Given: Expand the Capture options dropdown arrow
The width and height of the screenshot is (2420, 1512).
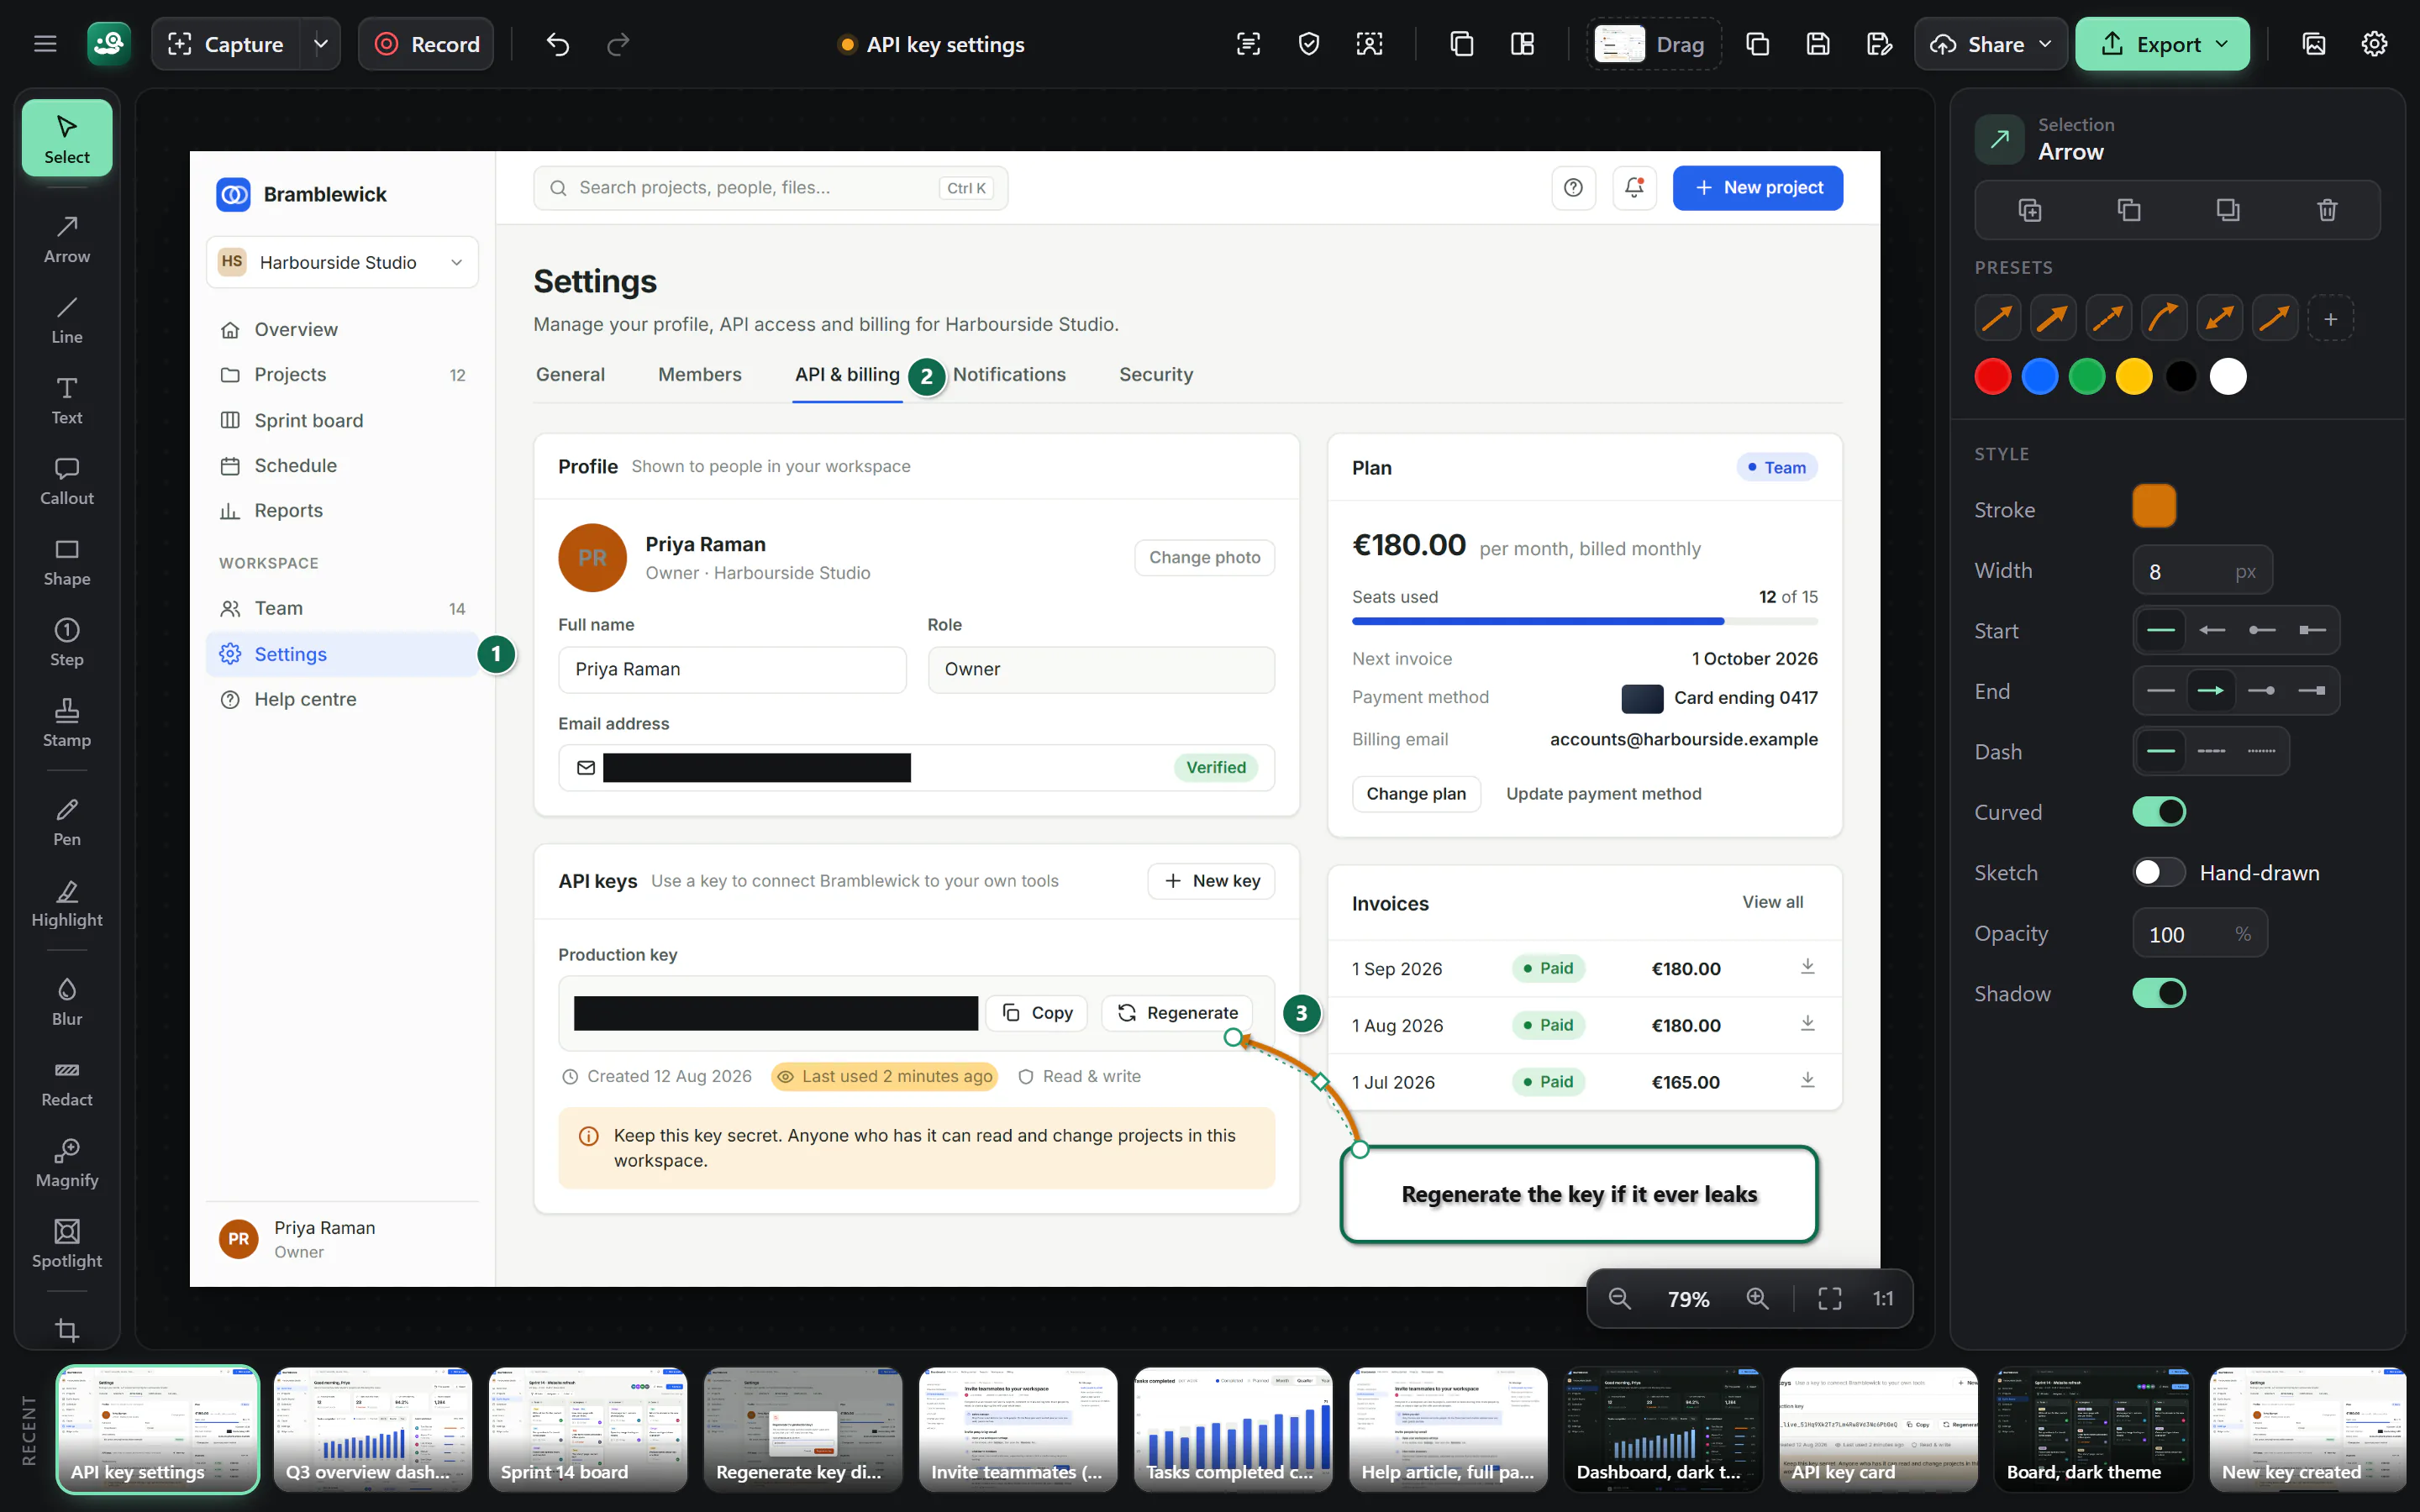Looking at the screenshot, I should coord(320,44).
